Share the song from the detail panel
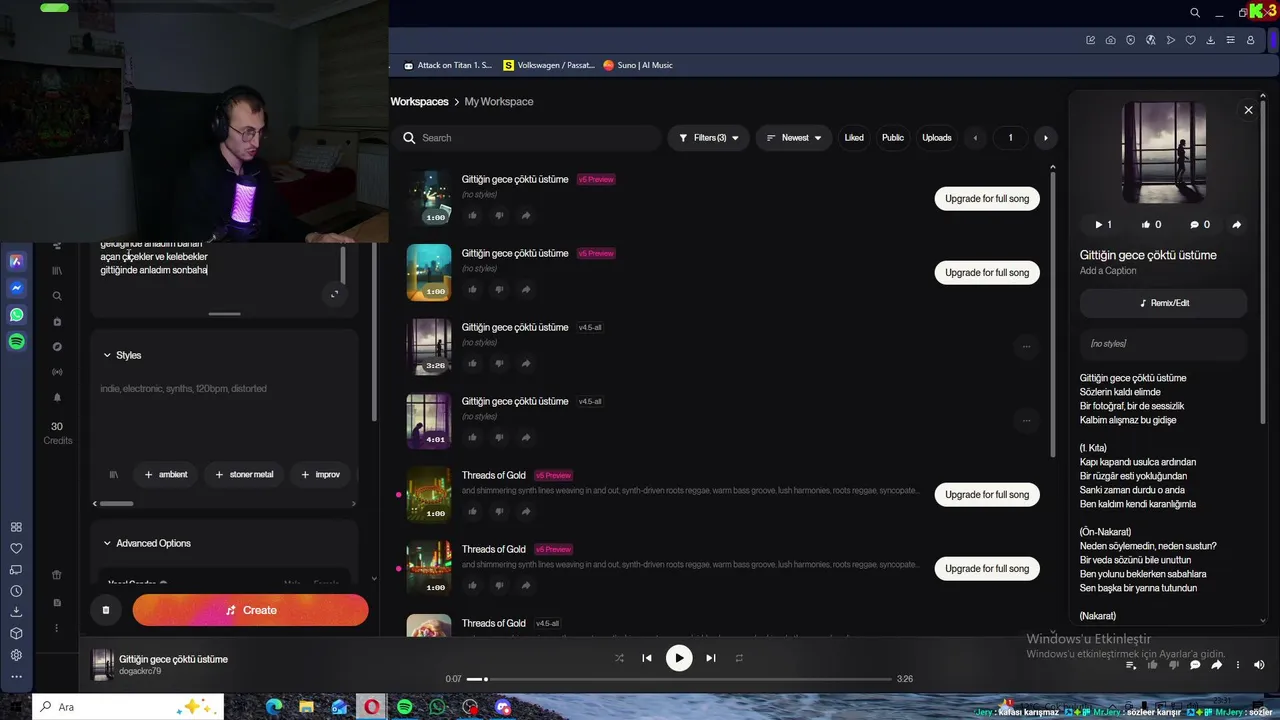1280x720 pixels. tap(1236, 225)
